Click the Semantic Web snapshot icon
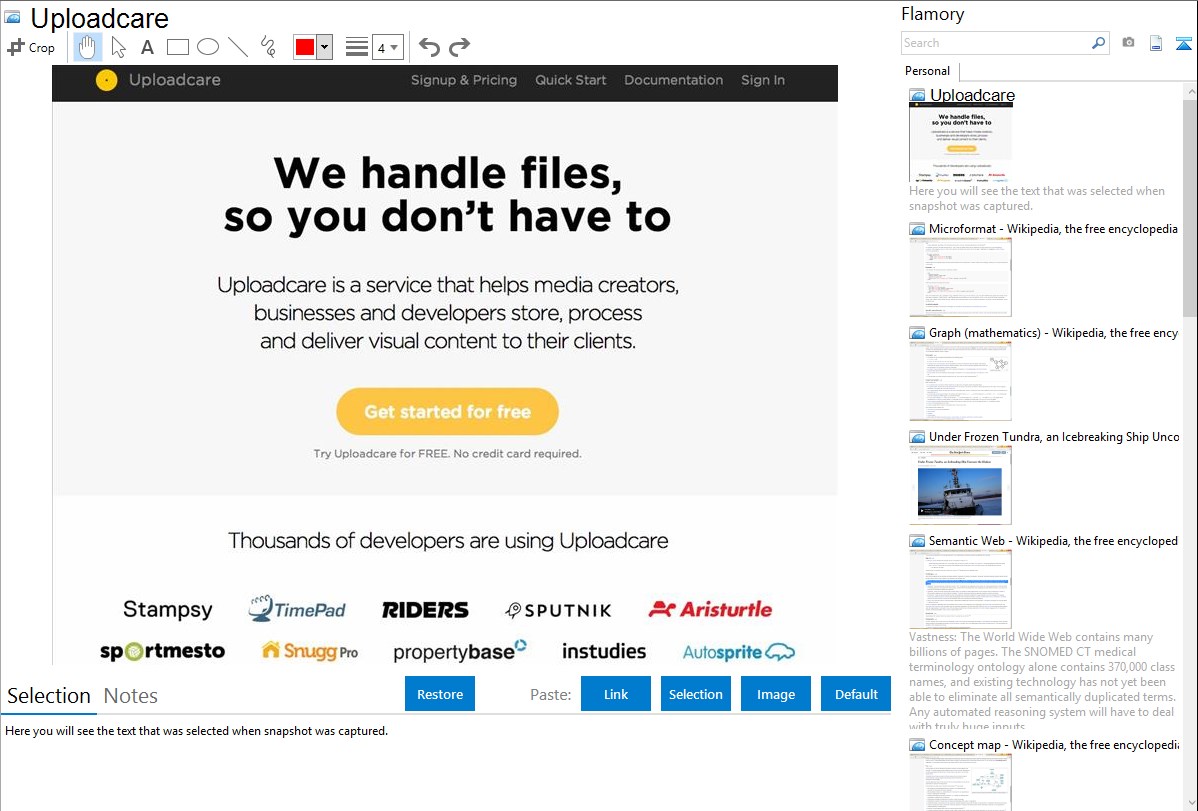Viewport: 1198px width, 811px height. (917, 541)
